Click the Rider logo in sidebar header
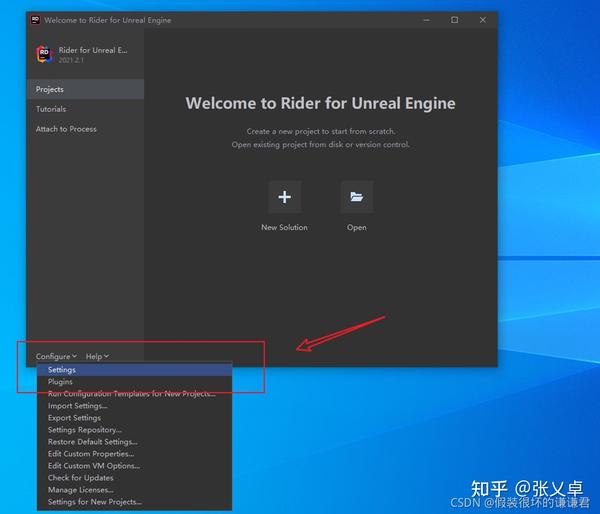This screenshot has width=600, height=514. click(44, 54)
